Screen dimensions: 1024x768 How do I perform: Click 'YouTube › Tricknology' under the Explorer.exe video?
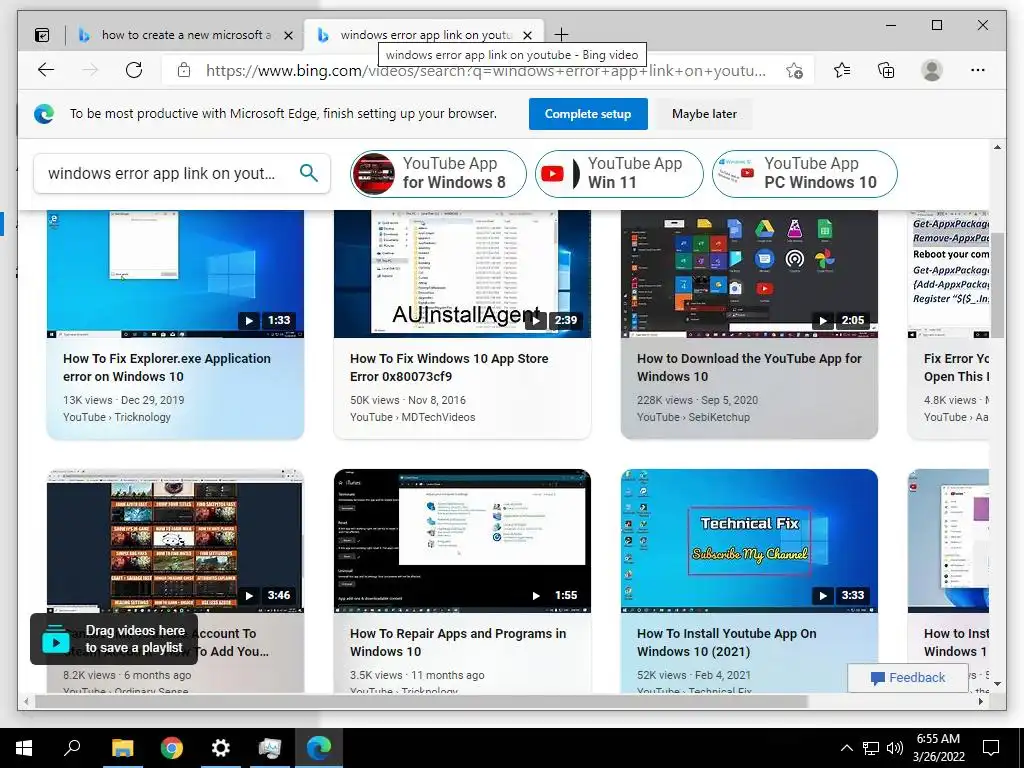117,417
